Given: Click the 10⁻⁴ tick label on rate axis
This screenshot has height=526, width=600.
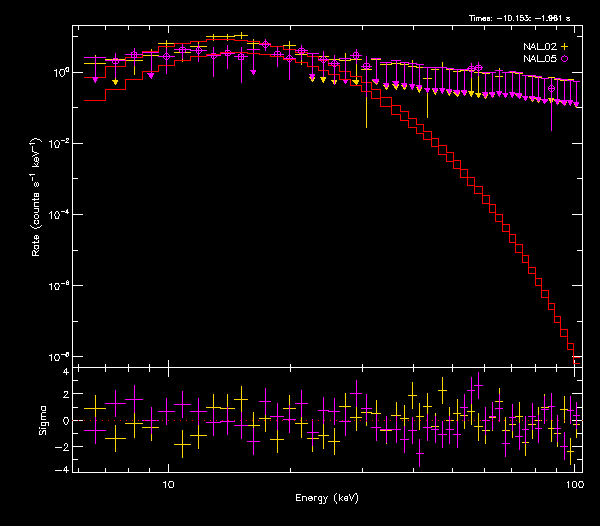Looking at the screenshot, I should pos(59,215).
